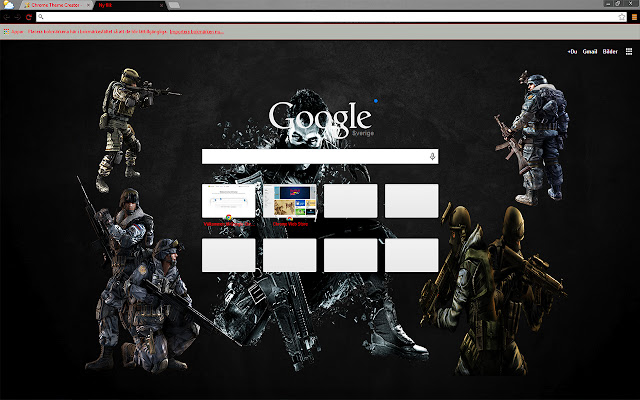Click the back navigation arrow

(7, 17)
